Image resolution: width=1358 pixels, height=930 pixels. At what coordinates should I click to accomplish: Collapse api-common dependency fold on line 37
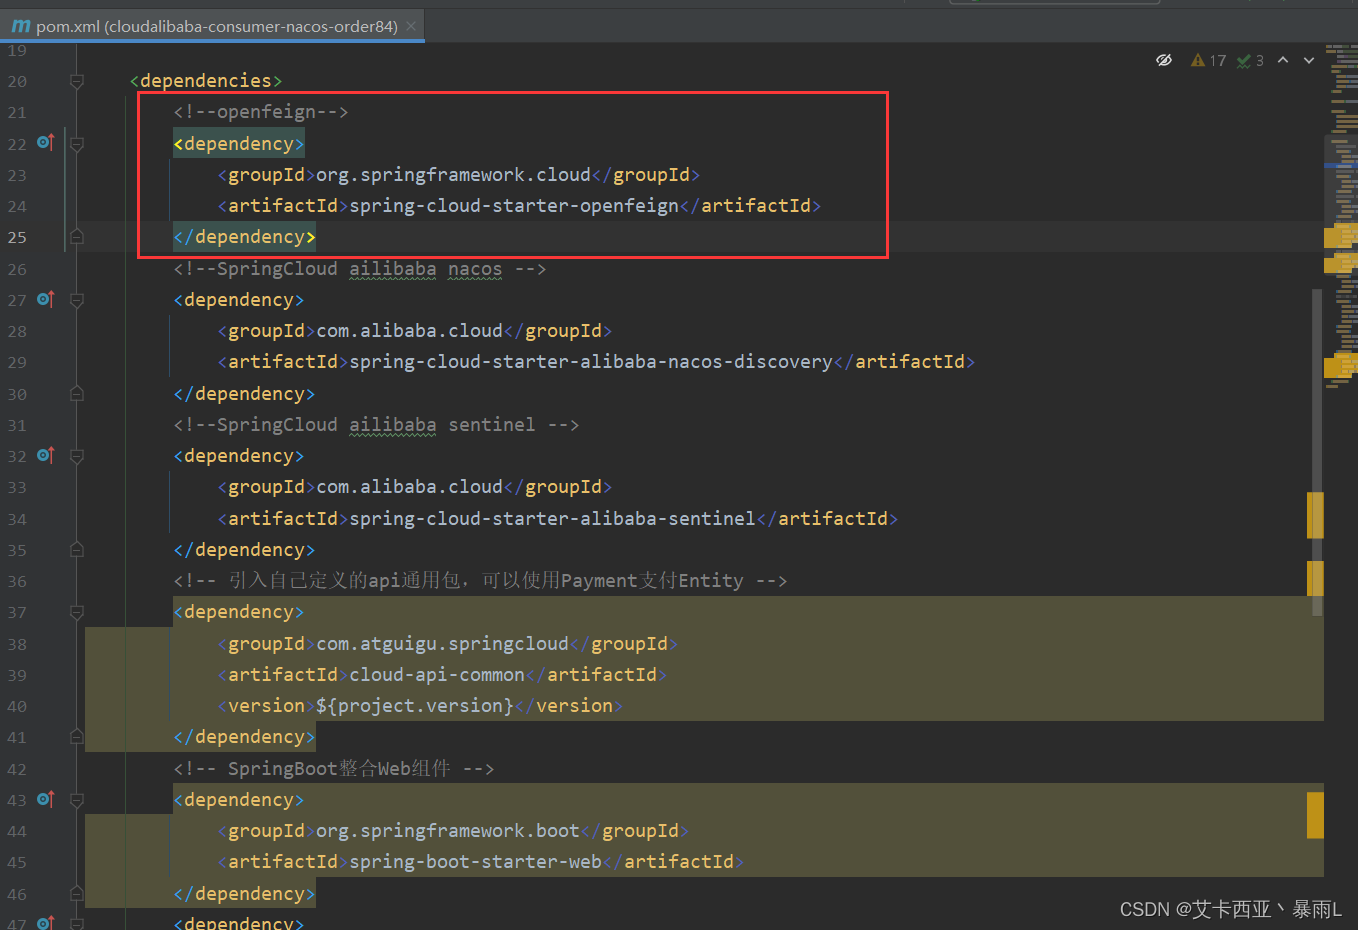point(77,612)
